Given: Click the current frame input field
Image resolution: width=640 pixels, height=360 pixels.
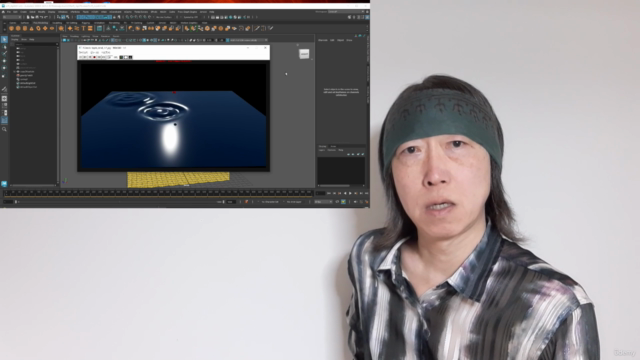Looking at the screenshot, I should pyautogui.click(x=320, y=193).
